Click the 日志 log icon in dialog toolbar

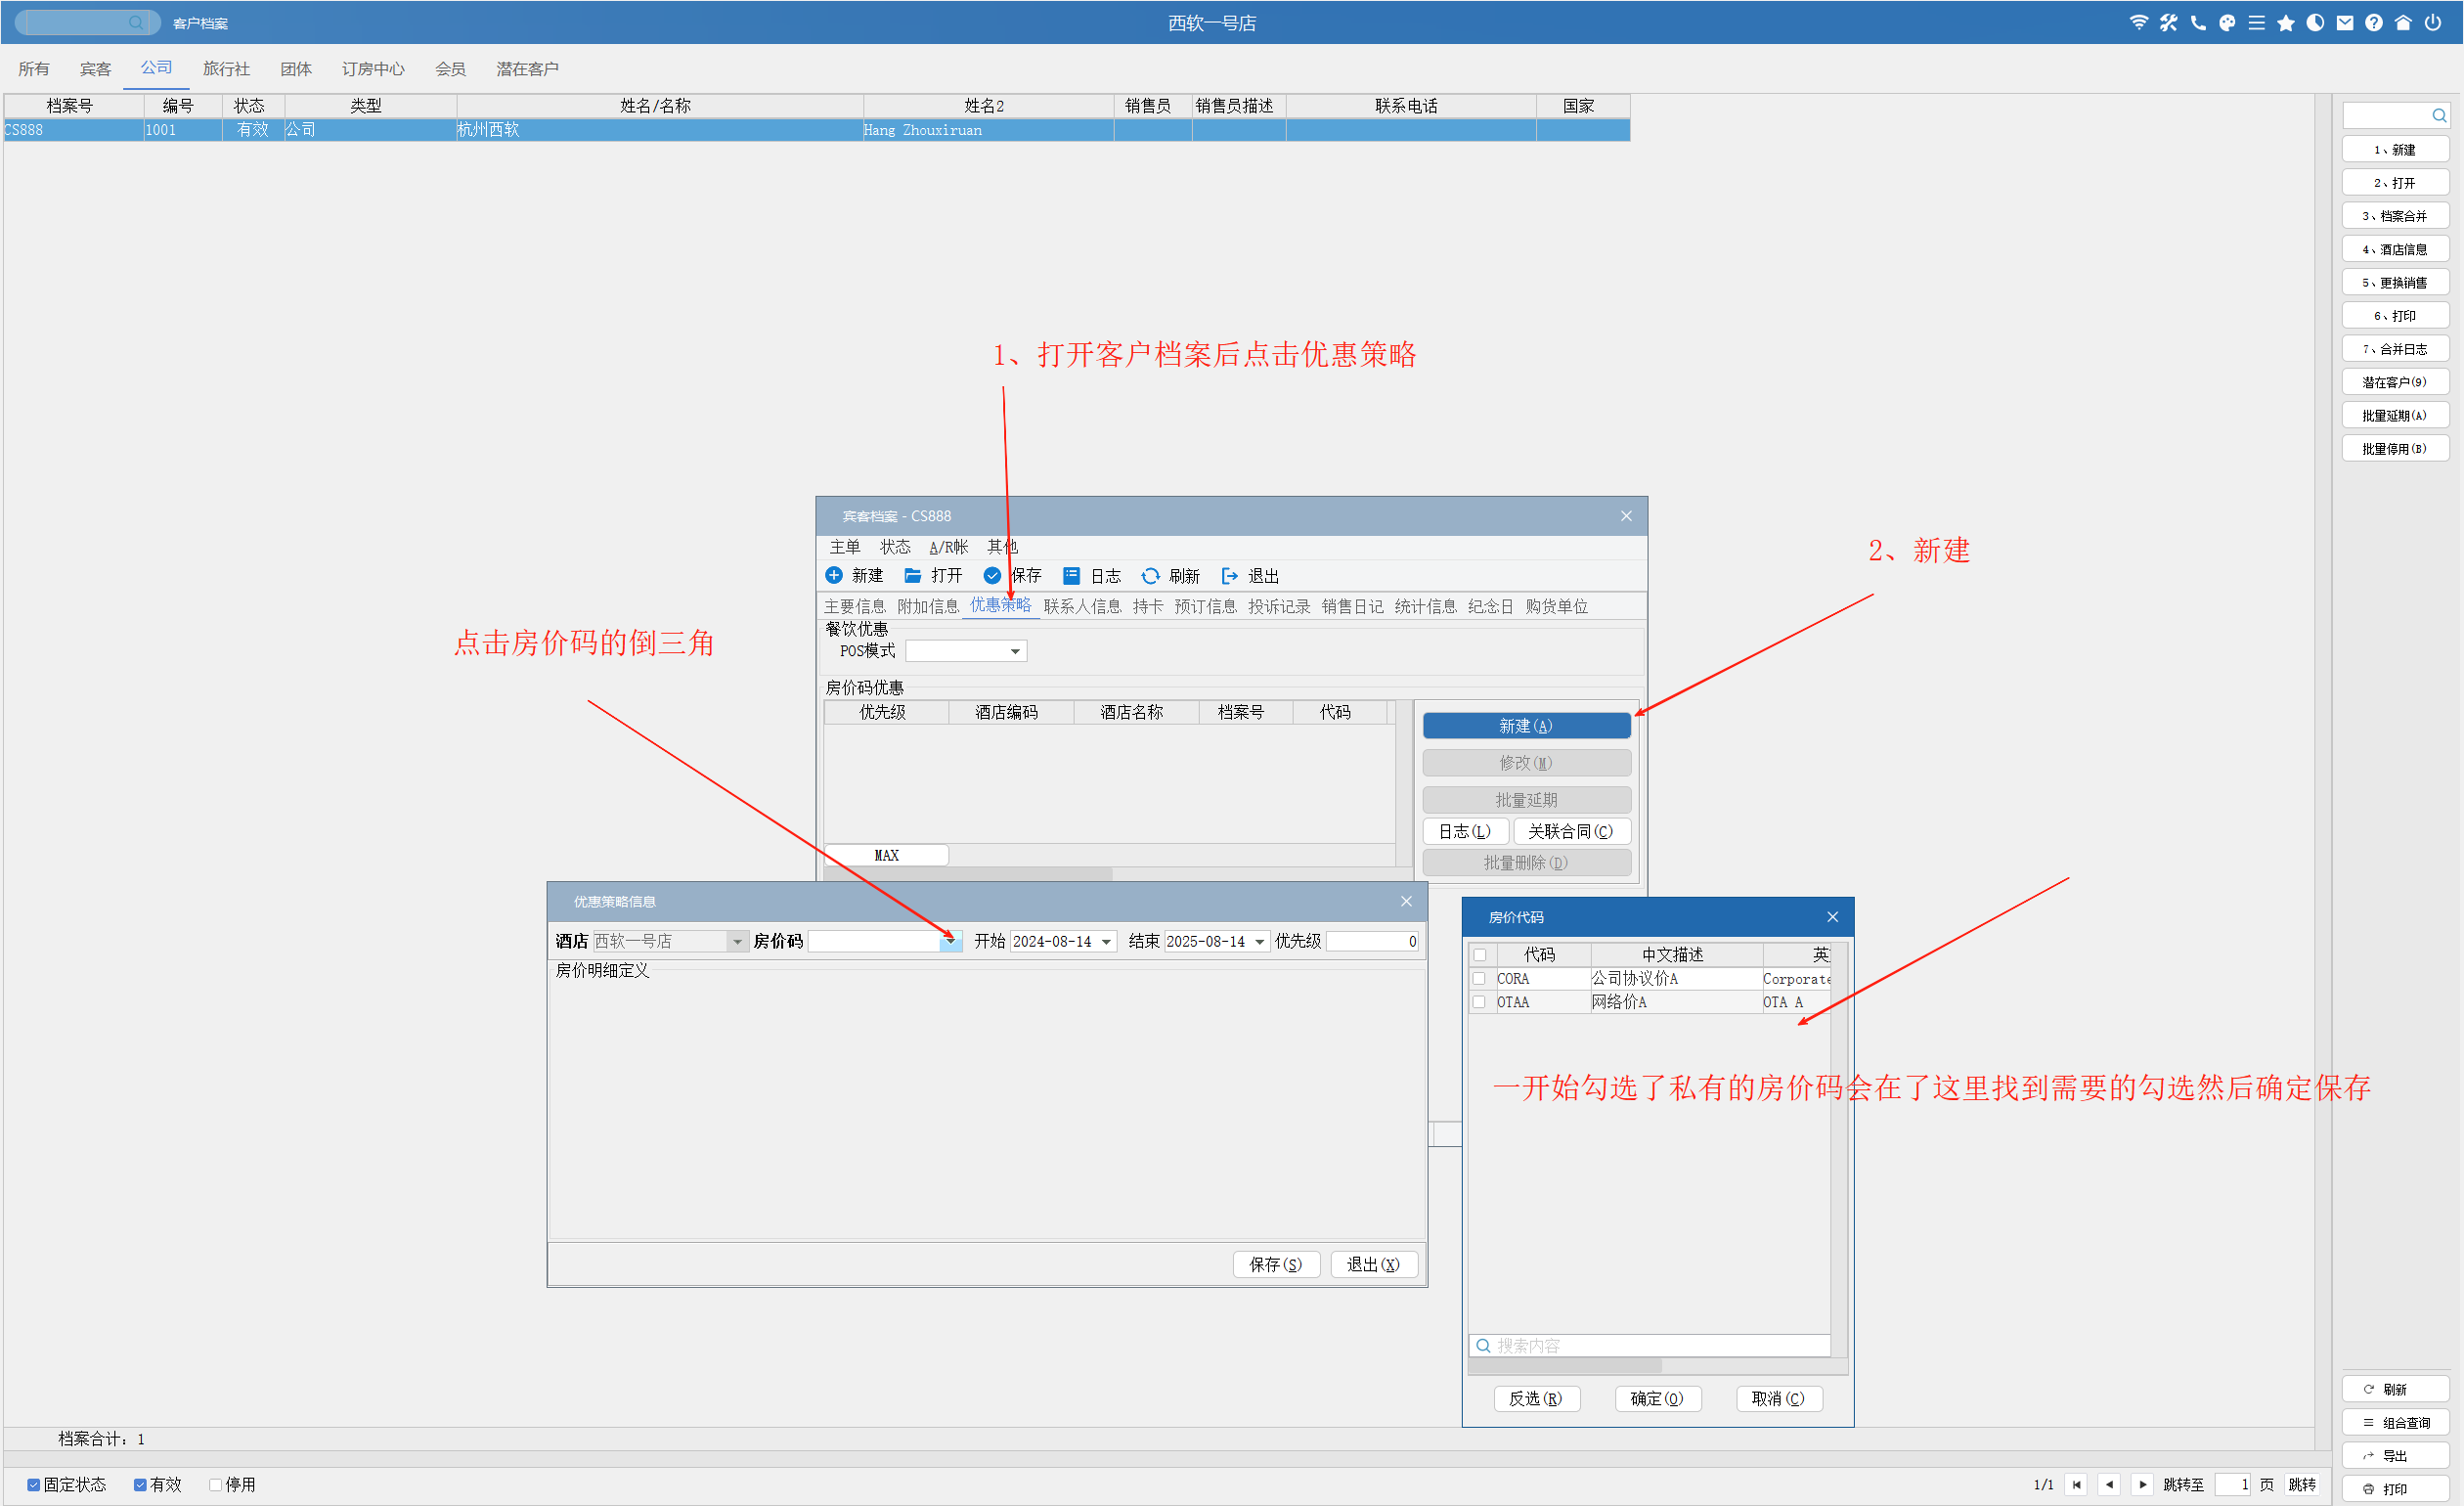[x=1071, y=575]
